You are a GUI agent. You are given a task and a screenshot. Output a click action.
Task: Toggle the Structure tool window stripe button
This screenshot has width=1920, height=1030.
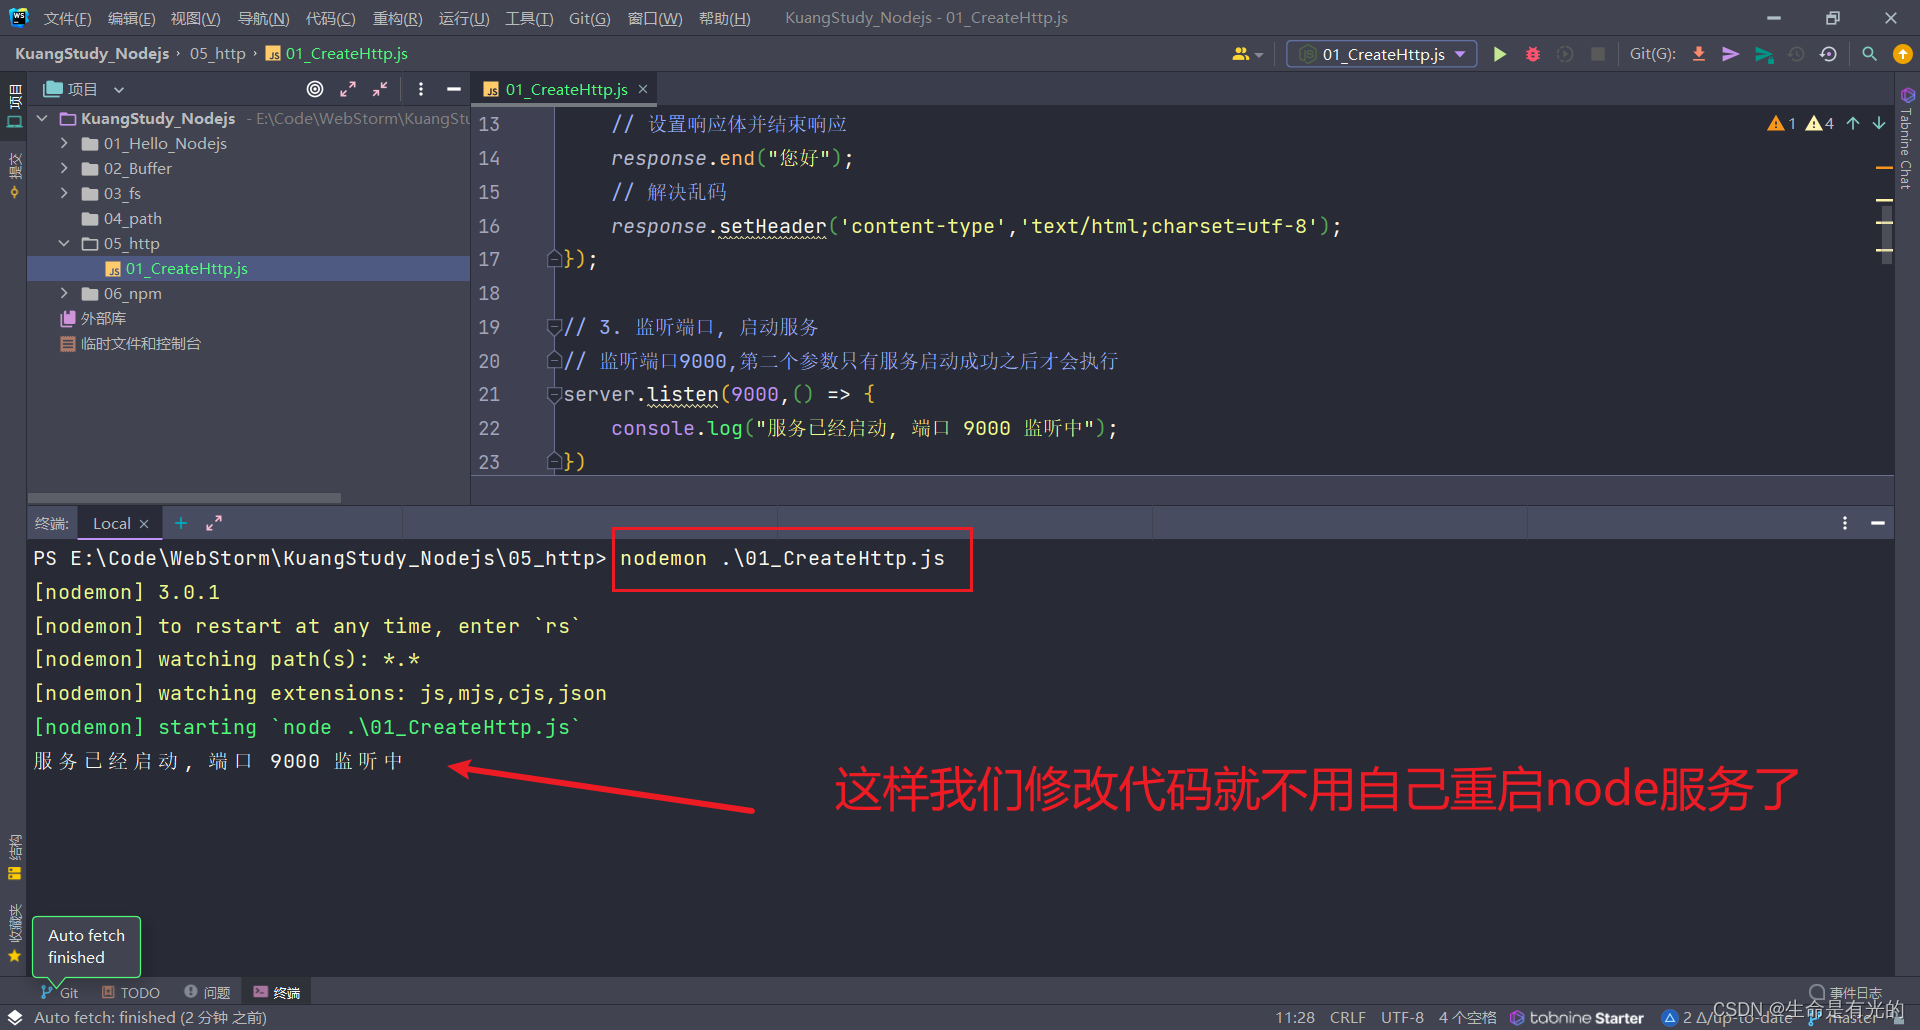14,857
